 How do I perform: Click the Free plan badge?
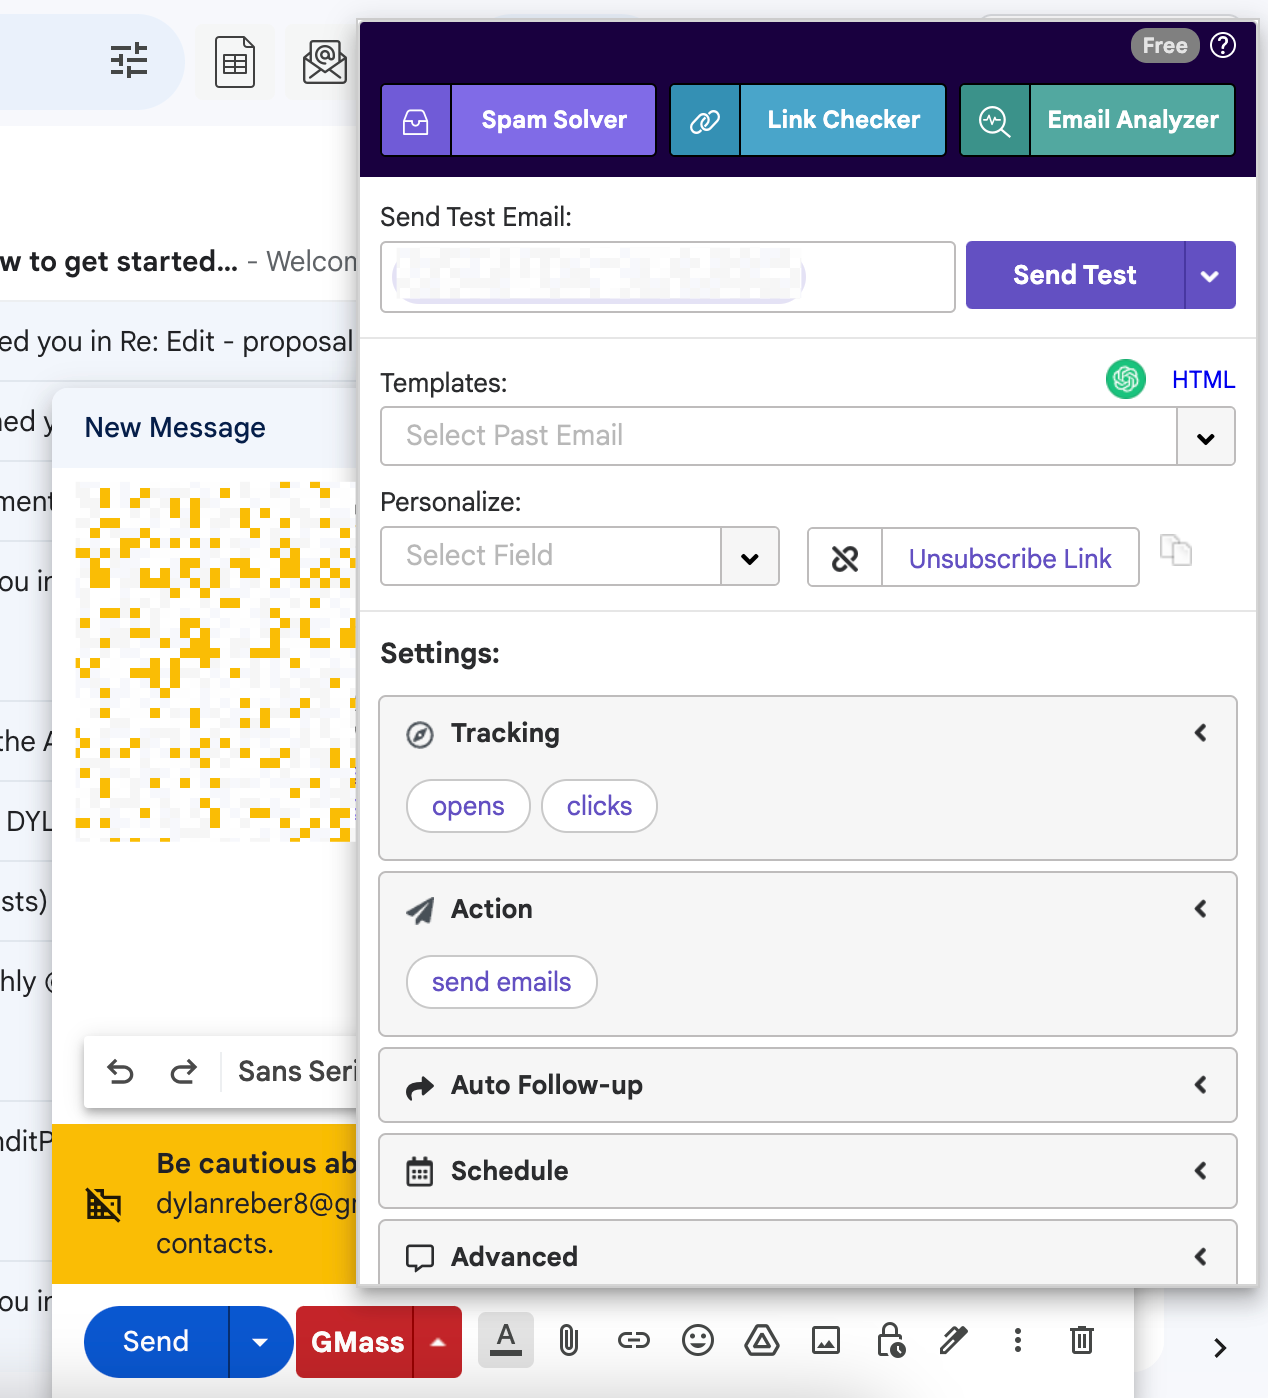(1165, 46)
